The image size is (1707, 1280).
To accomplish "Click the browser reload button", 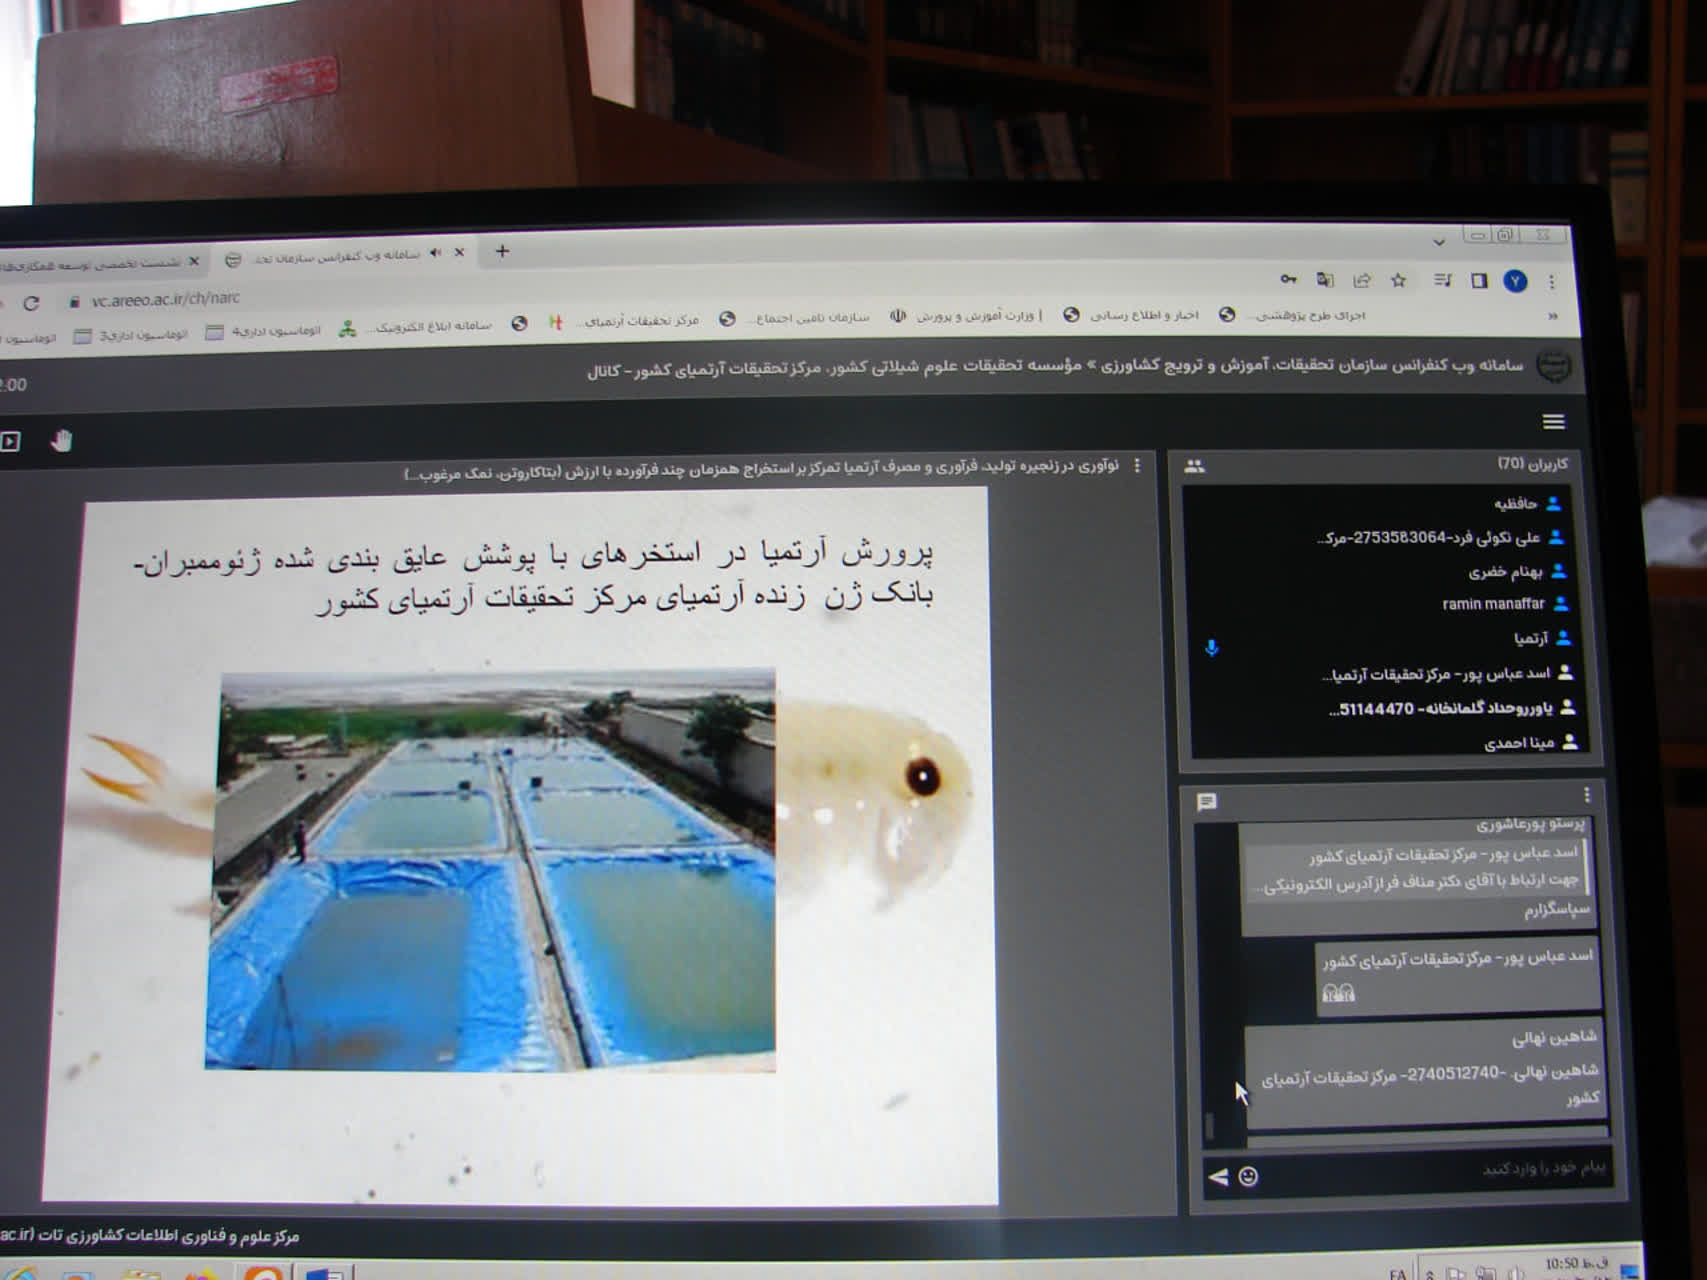I will click(x=32, y=303).
